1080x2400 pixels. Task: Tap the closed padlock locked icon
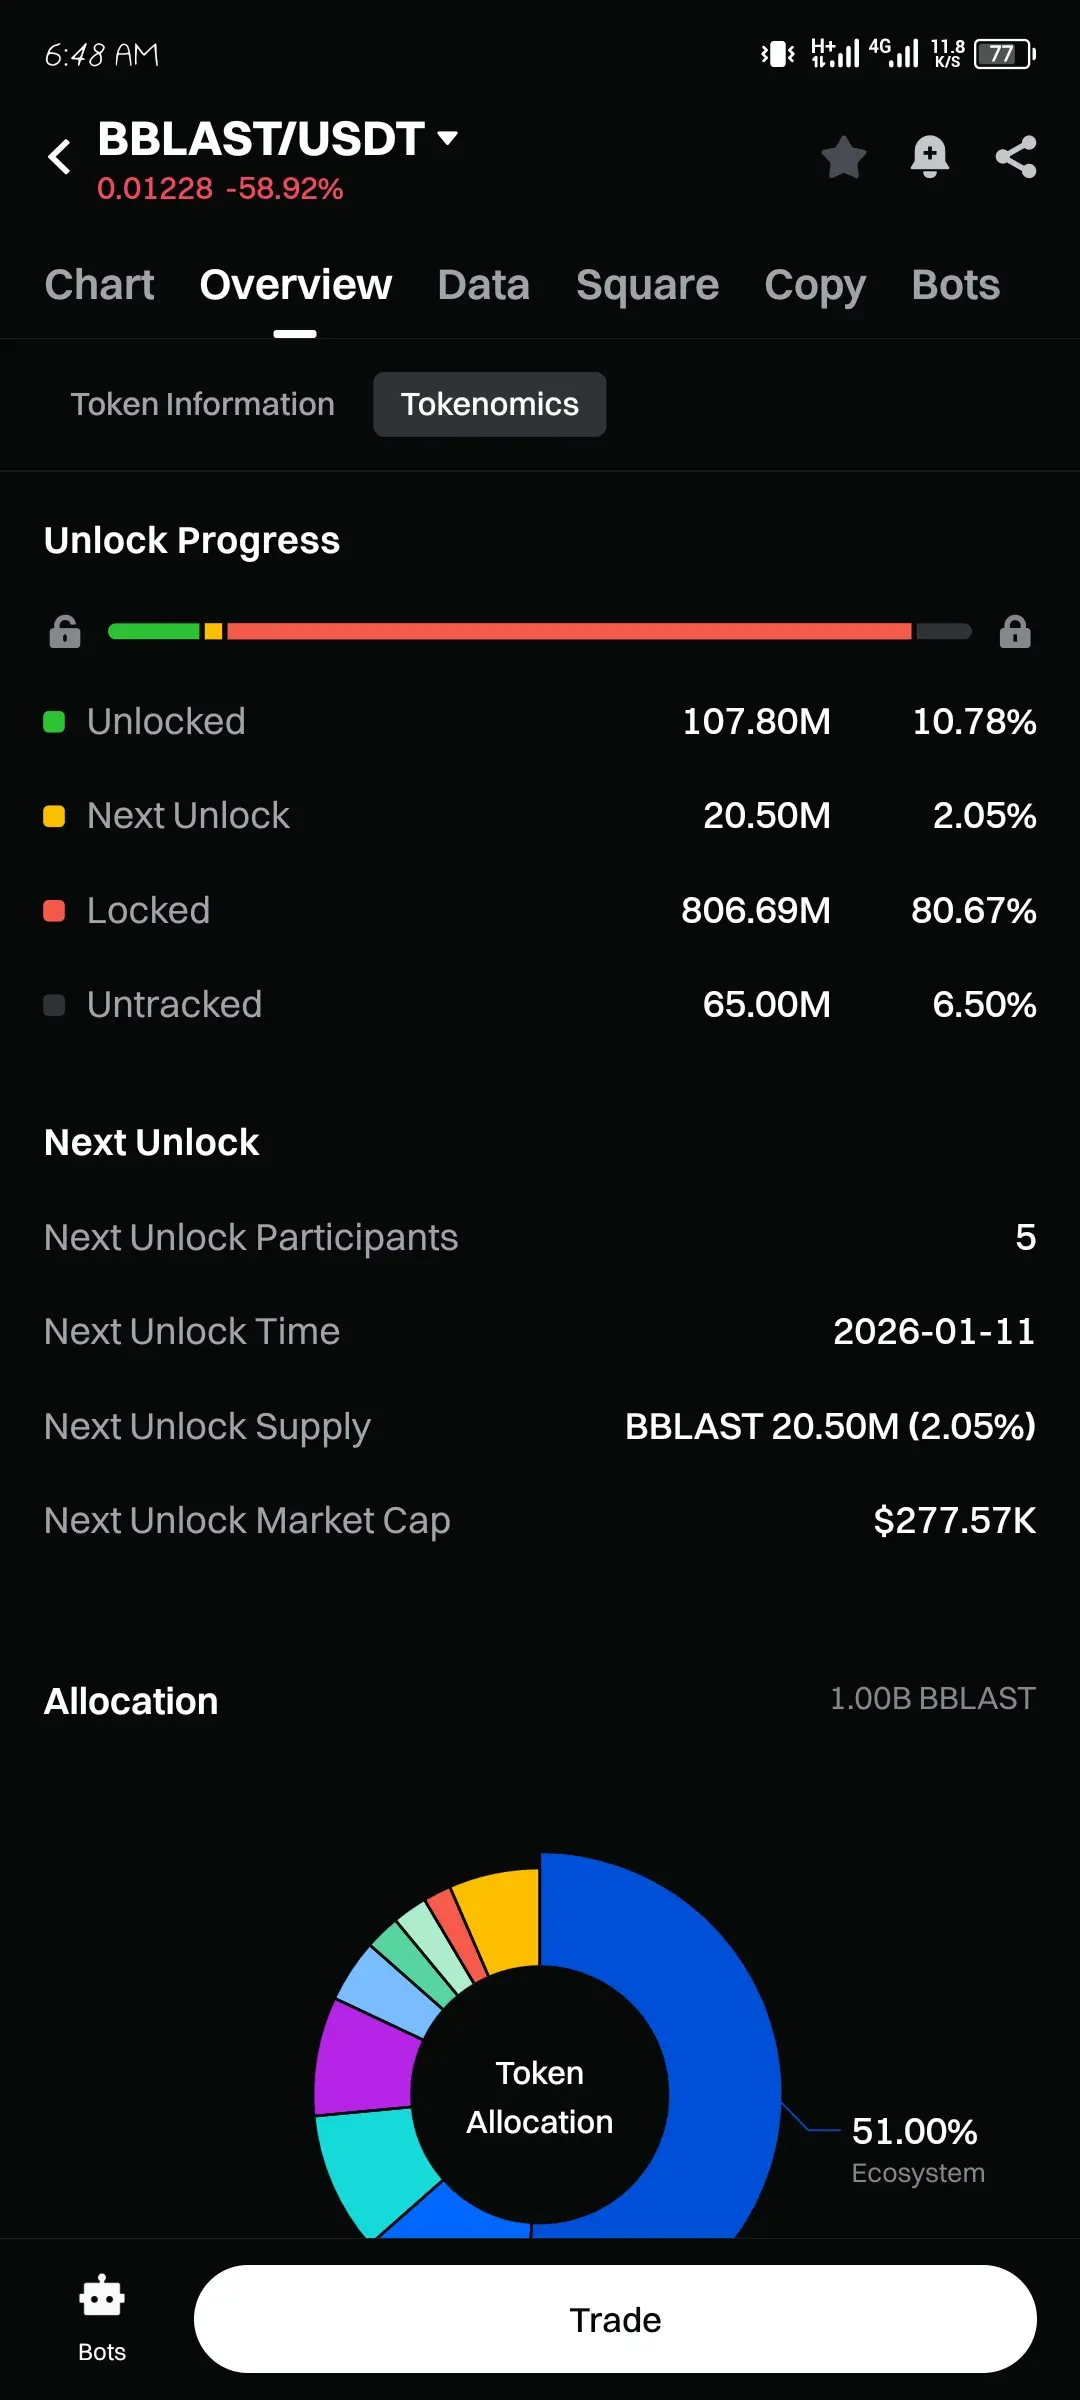click(x=1015, y=632)
